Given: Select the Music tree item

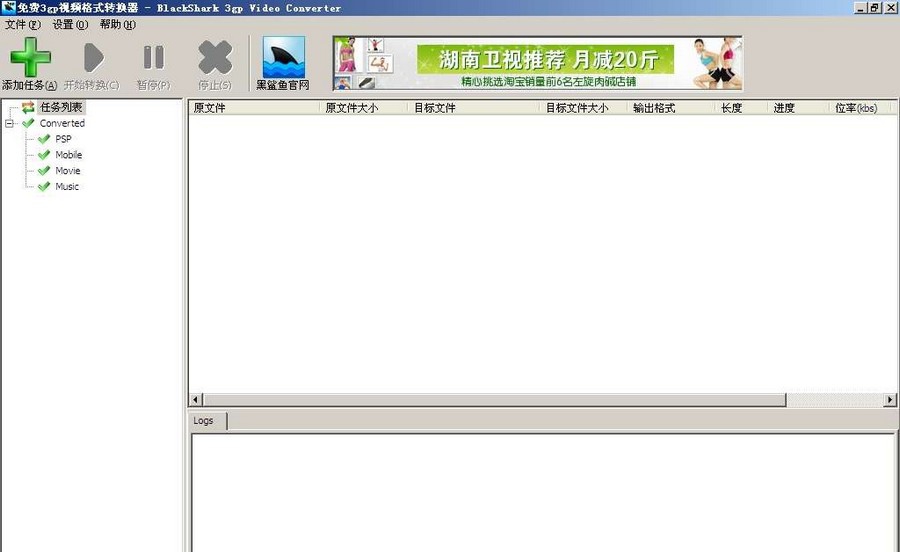Looking at the screenshot, I should coord(67,186).
